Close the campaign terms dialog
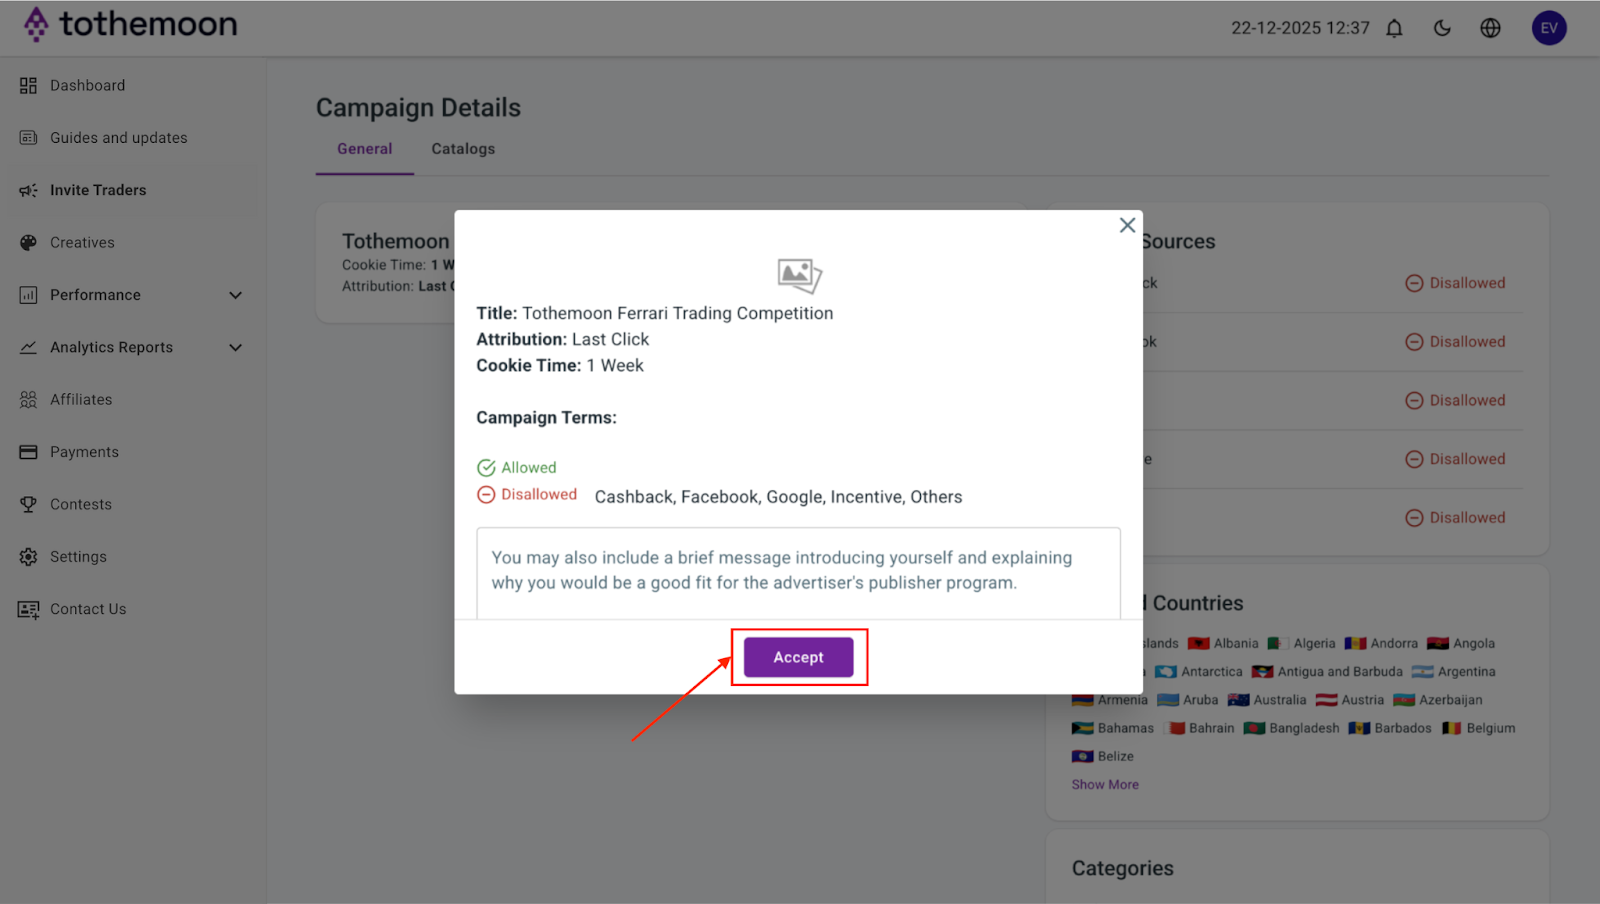This screenshot has width=1600, height=904. click(1127, 225)
